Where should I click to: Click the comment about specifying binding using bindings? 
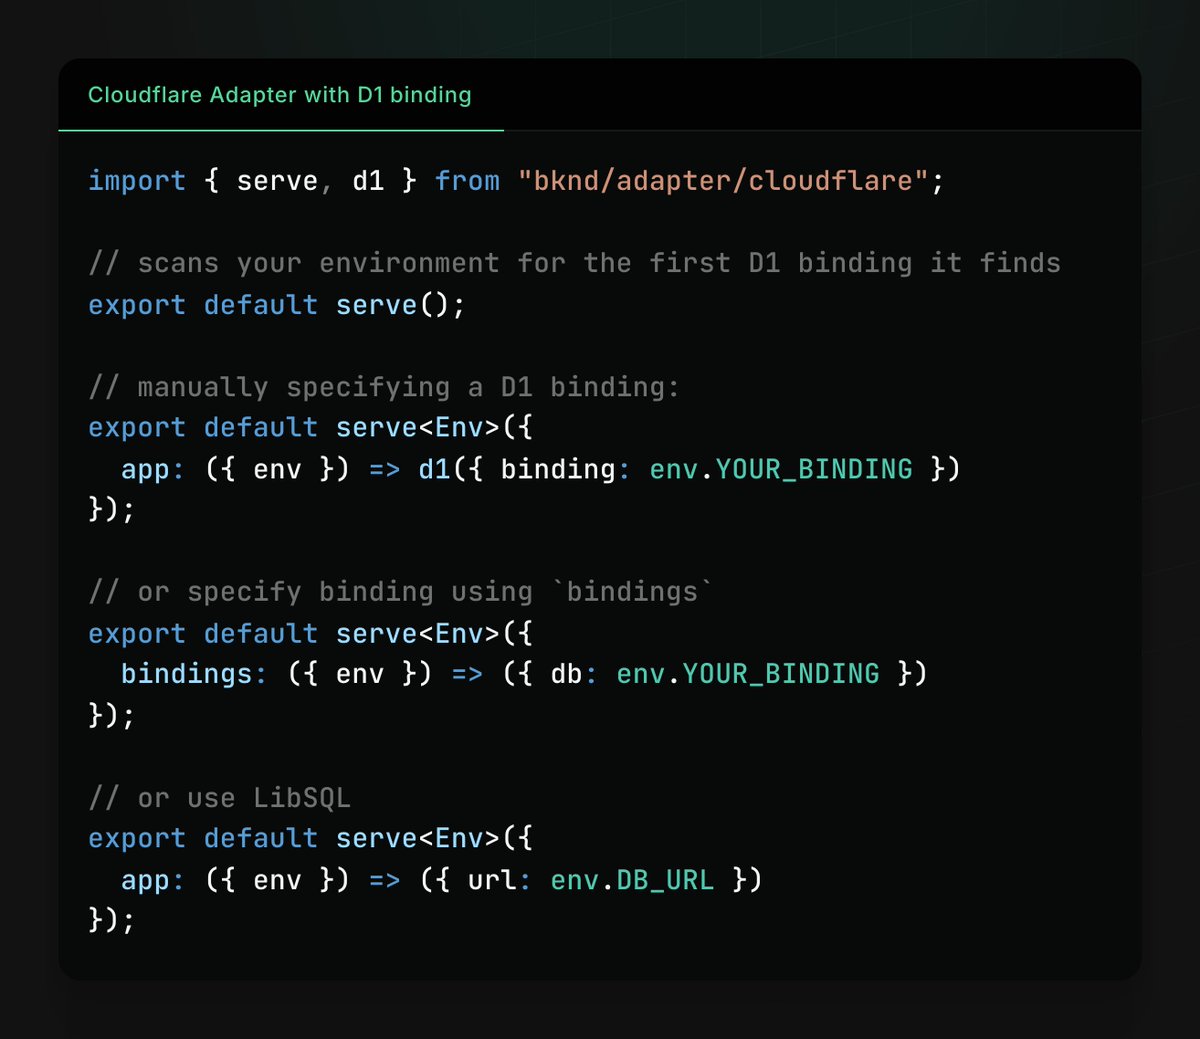(401, 592)
